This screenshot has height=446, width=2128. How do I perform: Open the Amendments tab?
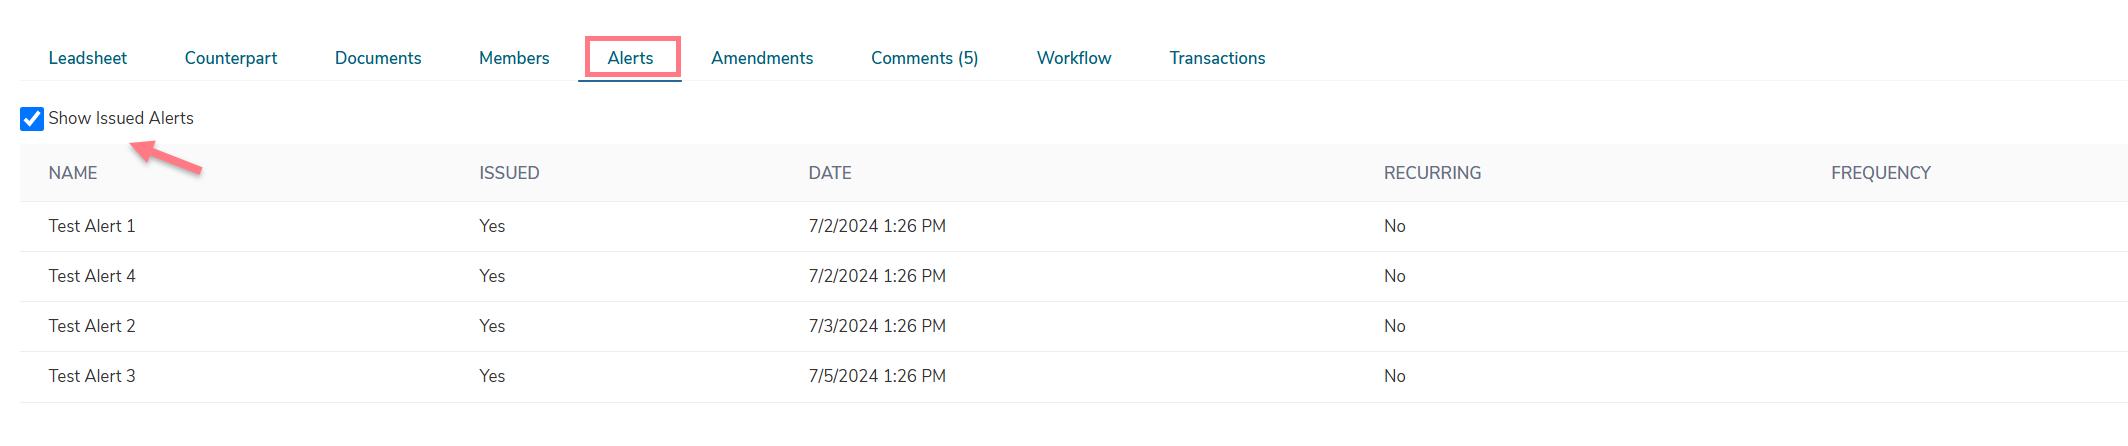click(x=762, y=58)
